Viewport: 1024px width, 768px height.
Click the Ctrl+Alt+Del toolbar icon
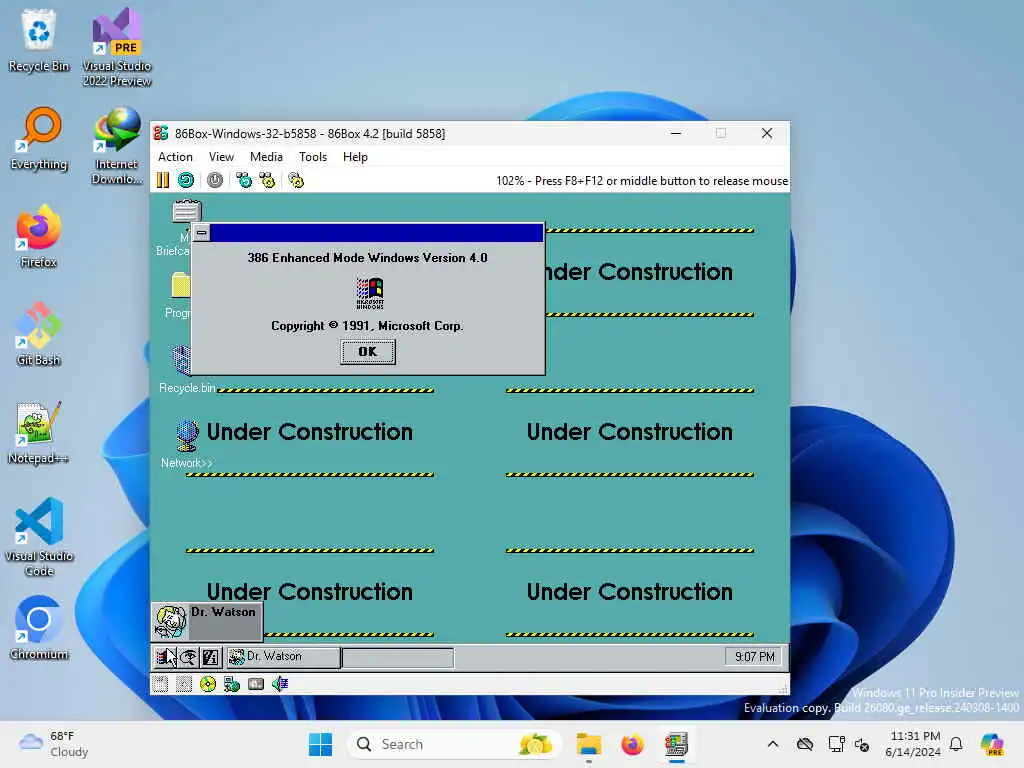pyautogui.click(x=244, y=180)
